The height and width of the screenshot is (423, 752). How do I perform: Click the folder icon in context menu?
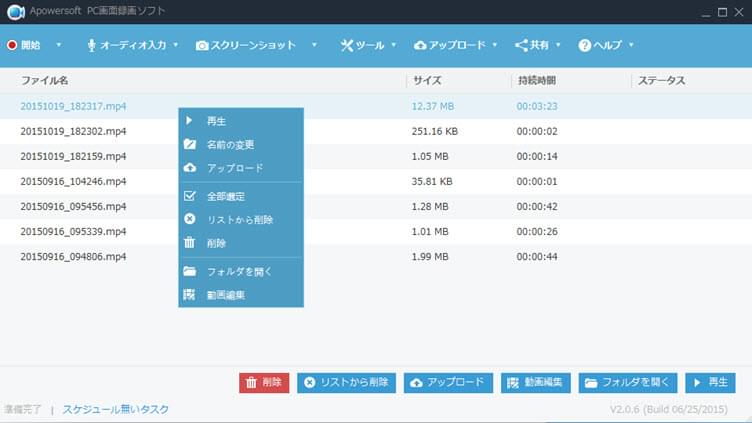[x=190, y=271]
